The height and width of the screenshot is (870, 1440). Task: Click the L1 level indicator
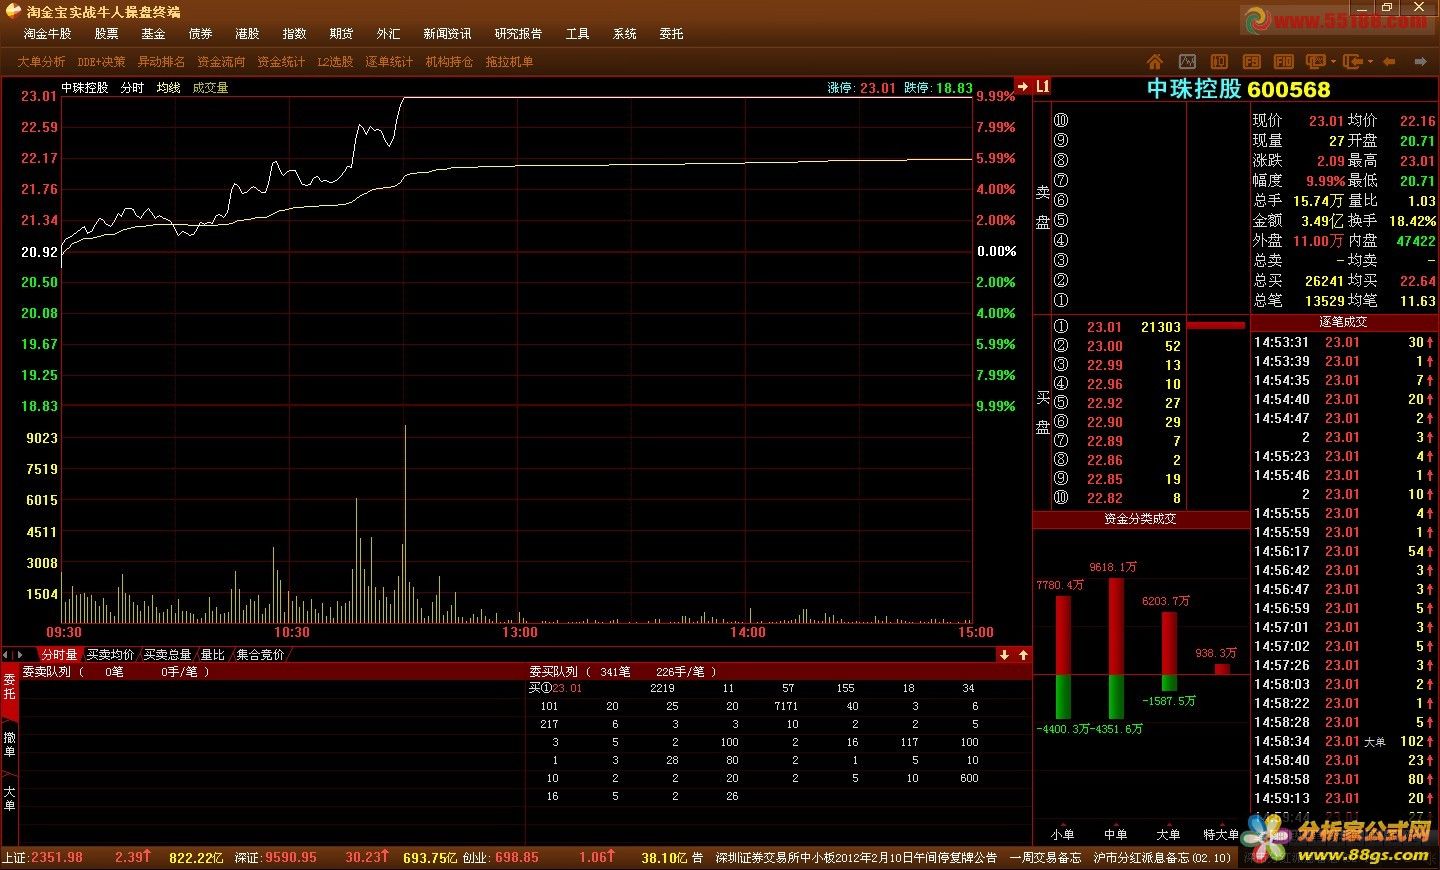[1042, 87]
